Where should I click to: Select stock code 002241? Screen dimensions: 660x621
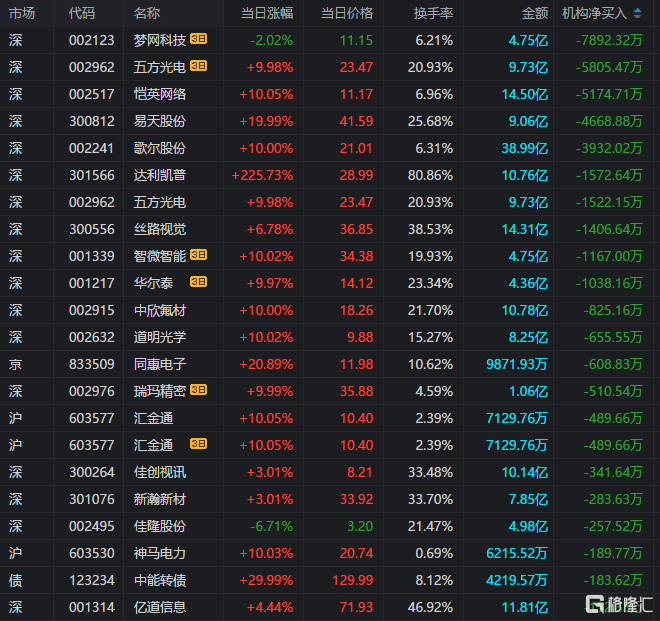point(91,148)
